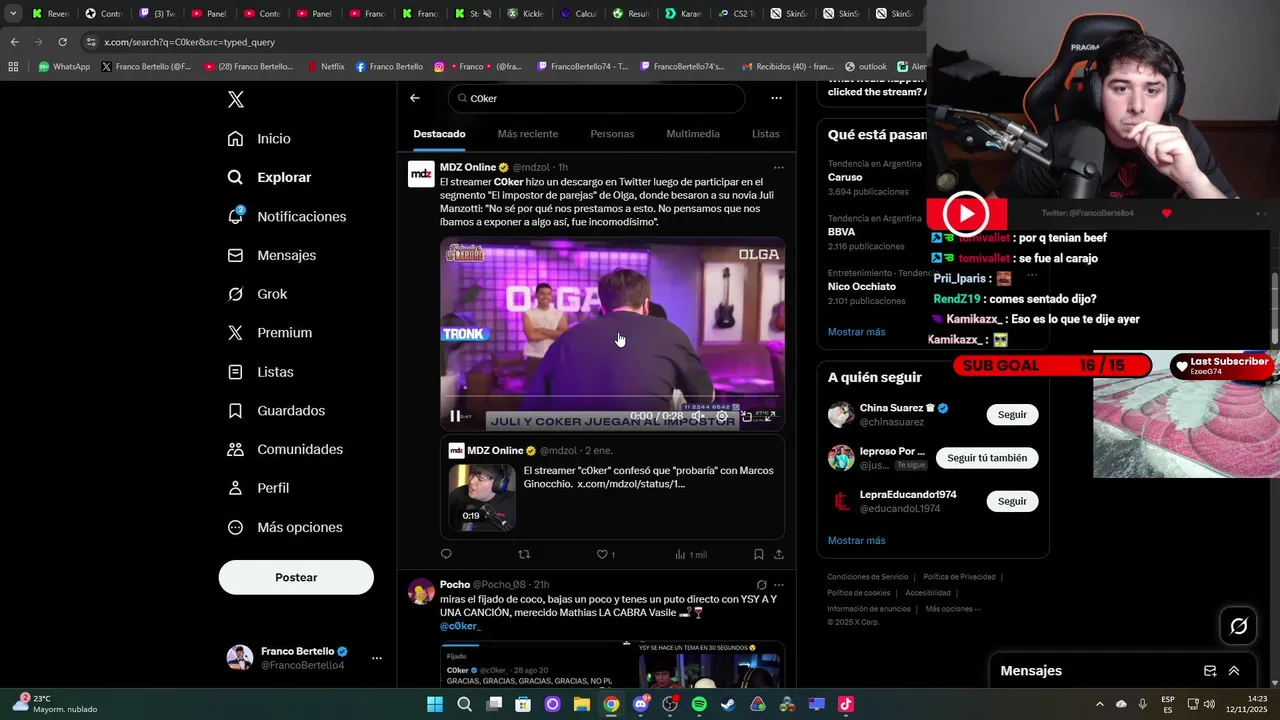Click the Postear button
Screen dimensions: 1280x720
(x=296, y=577)
